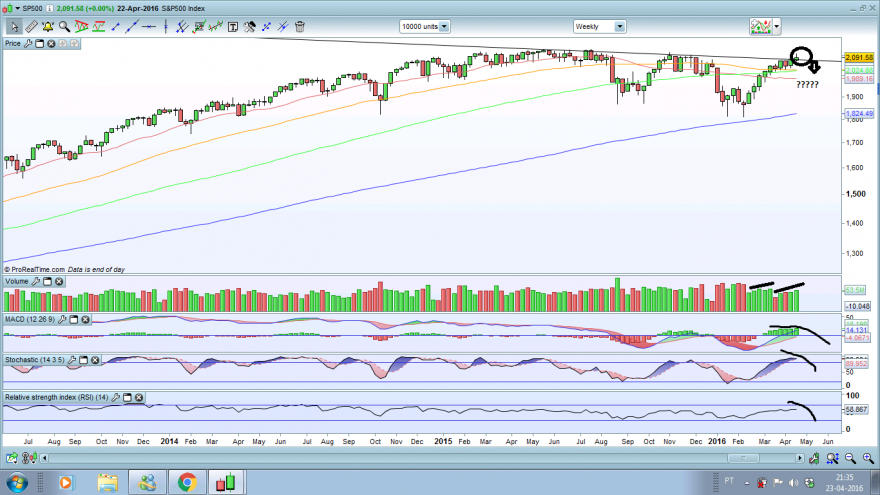
Task: Select the arrow cursor tool
Action: [14, 26]
